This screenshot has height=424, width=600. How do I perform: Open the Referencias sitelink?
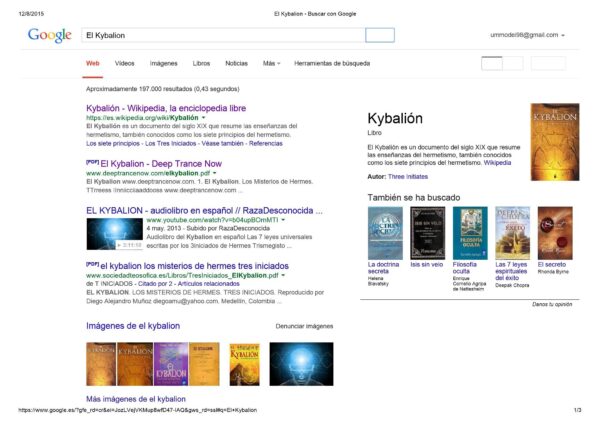click(x=266, y=144)
